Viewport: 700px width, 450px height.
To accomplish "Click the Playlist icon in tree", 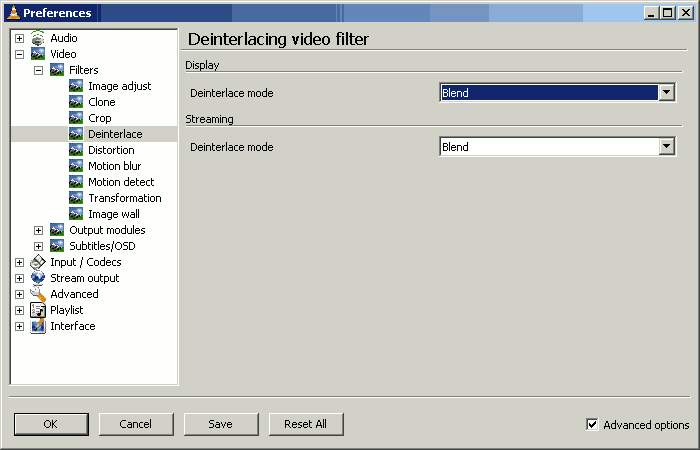I will tap(38, 310).
